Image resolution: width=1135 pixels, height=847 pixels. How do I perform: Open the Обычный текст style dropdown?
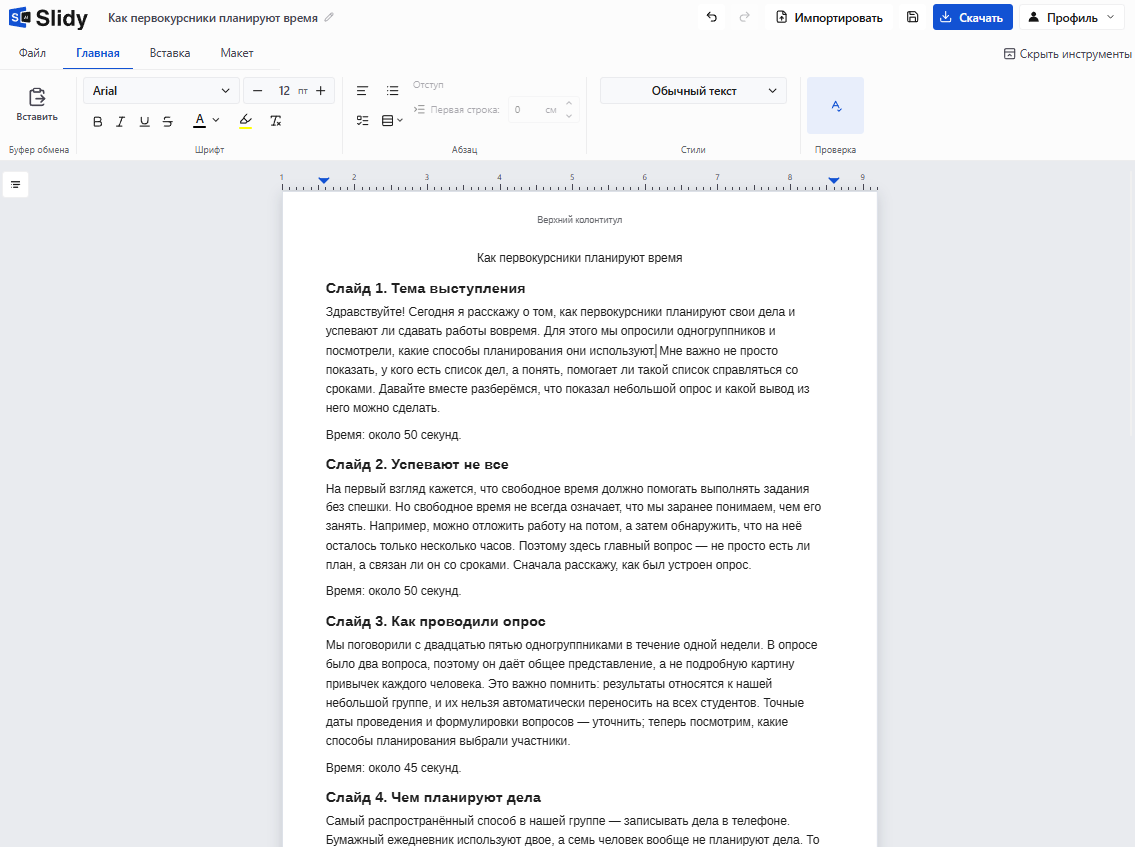pos(693,90)
